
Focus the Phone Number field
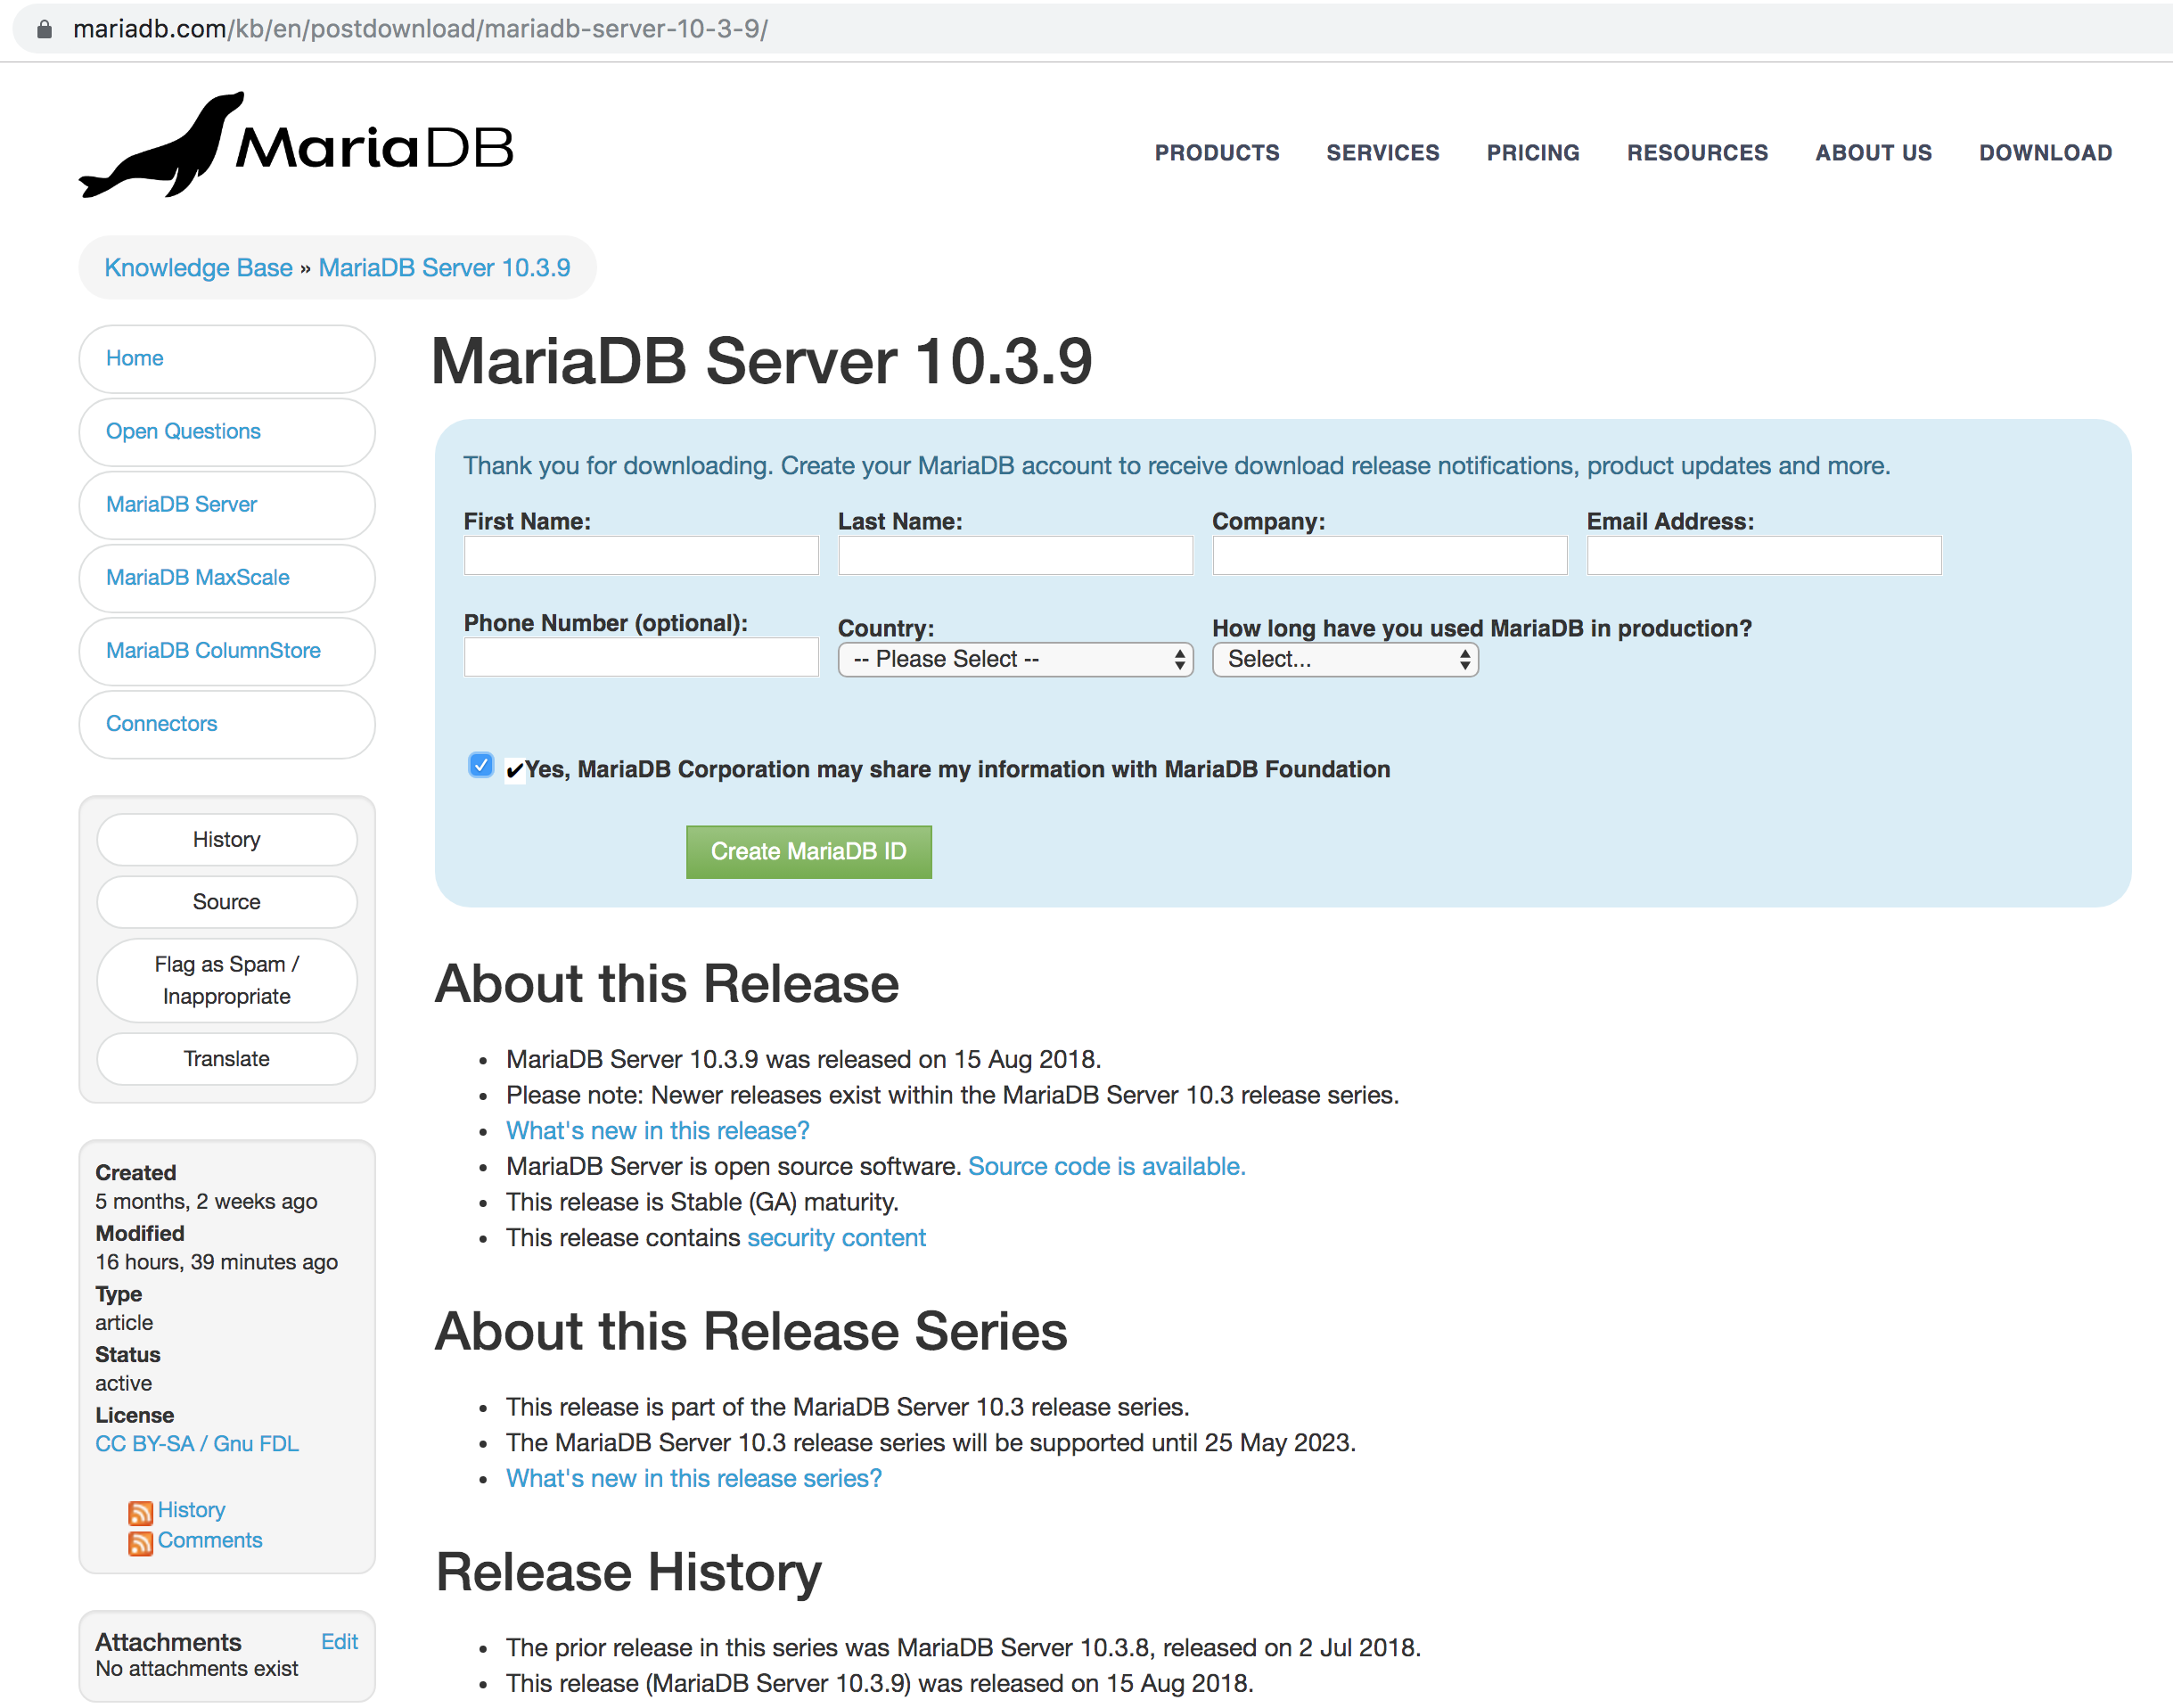[641, 657]
